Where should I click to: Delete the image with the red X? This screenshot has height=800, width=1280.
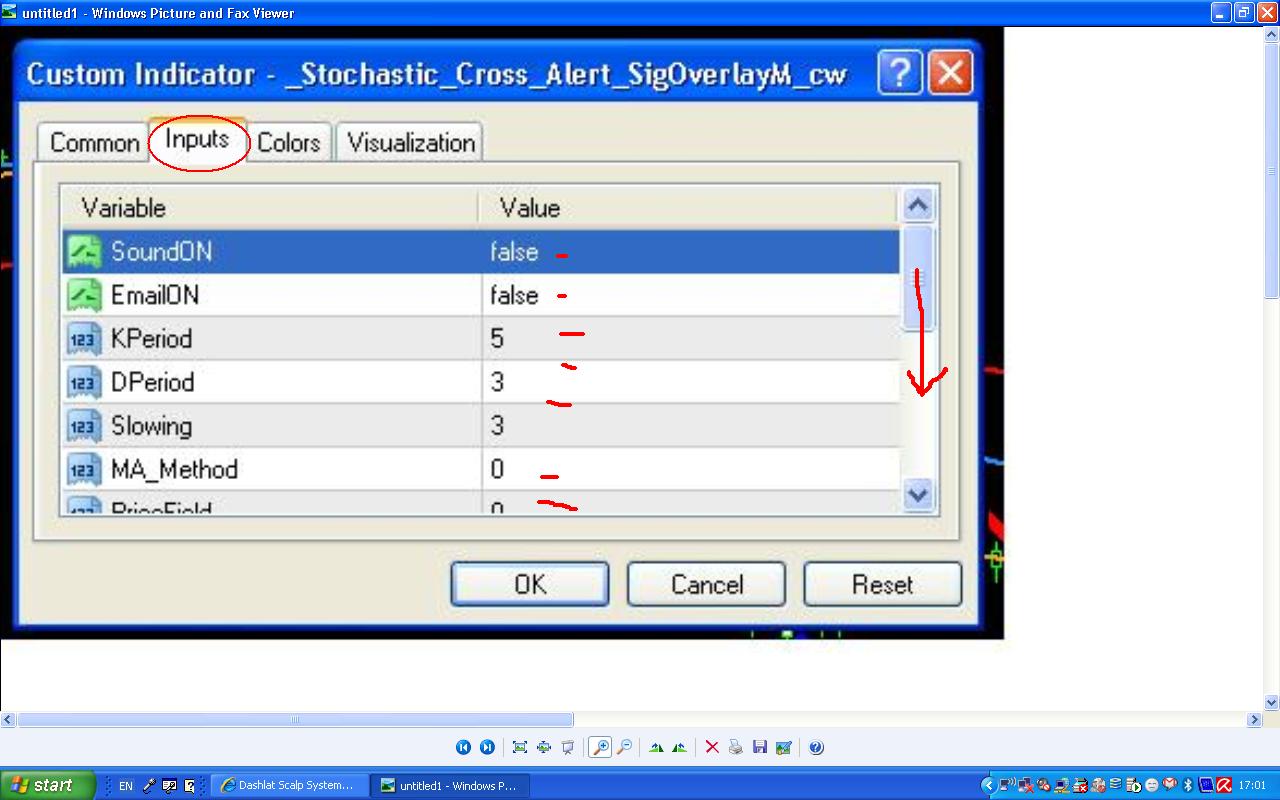pos(712,747)
